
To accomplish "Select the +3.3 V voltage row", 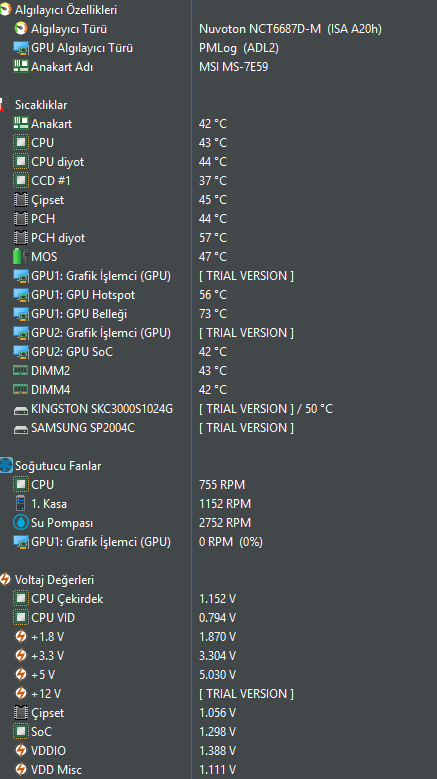I will click(x=218, y=656).
